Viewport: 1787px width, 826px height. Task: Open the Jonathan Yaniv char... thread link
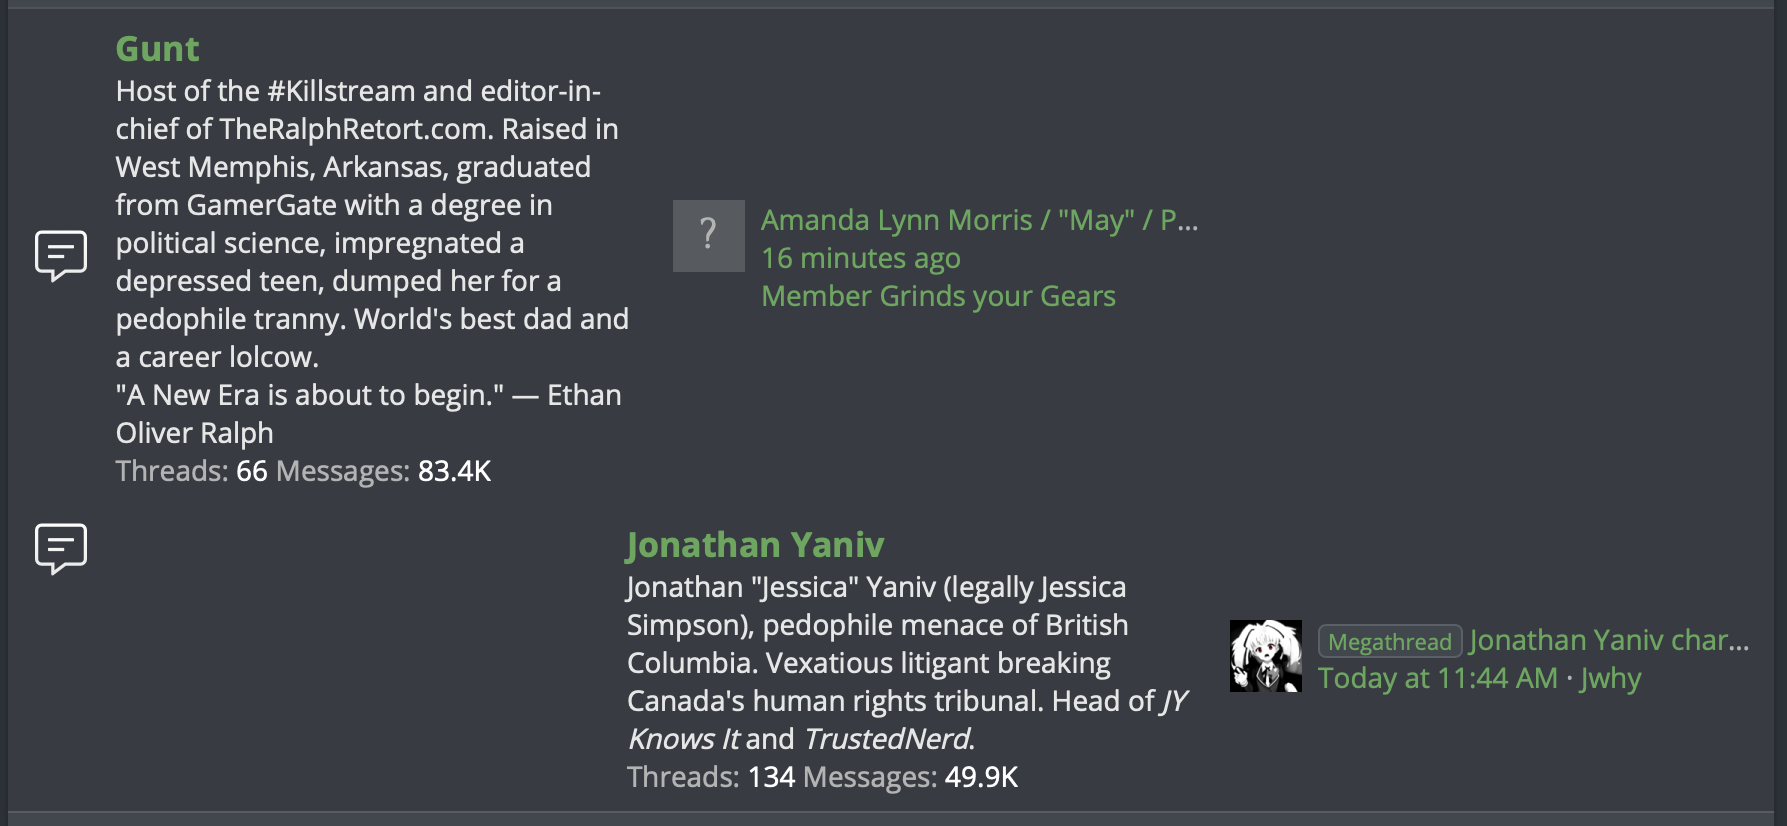[1610, 640]
